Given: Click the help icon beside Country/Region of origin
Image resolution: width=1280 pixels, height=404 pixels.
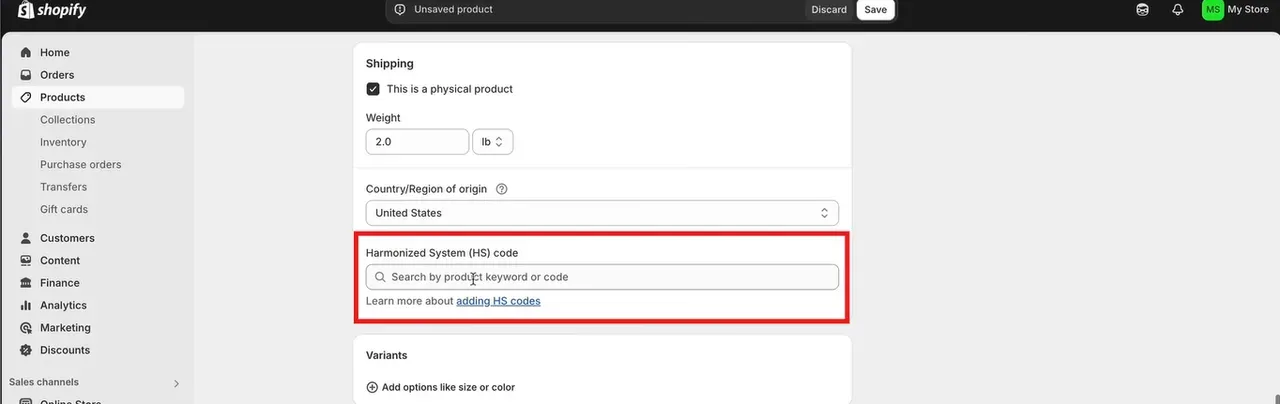Looking at the screenshot, I should pos(502,189).
